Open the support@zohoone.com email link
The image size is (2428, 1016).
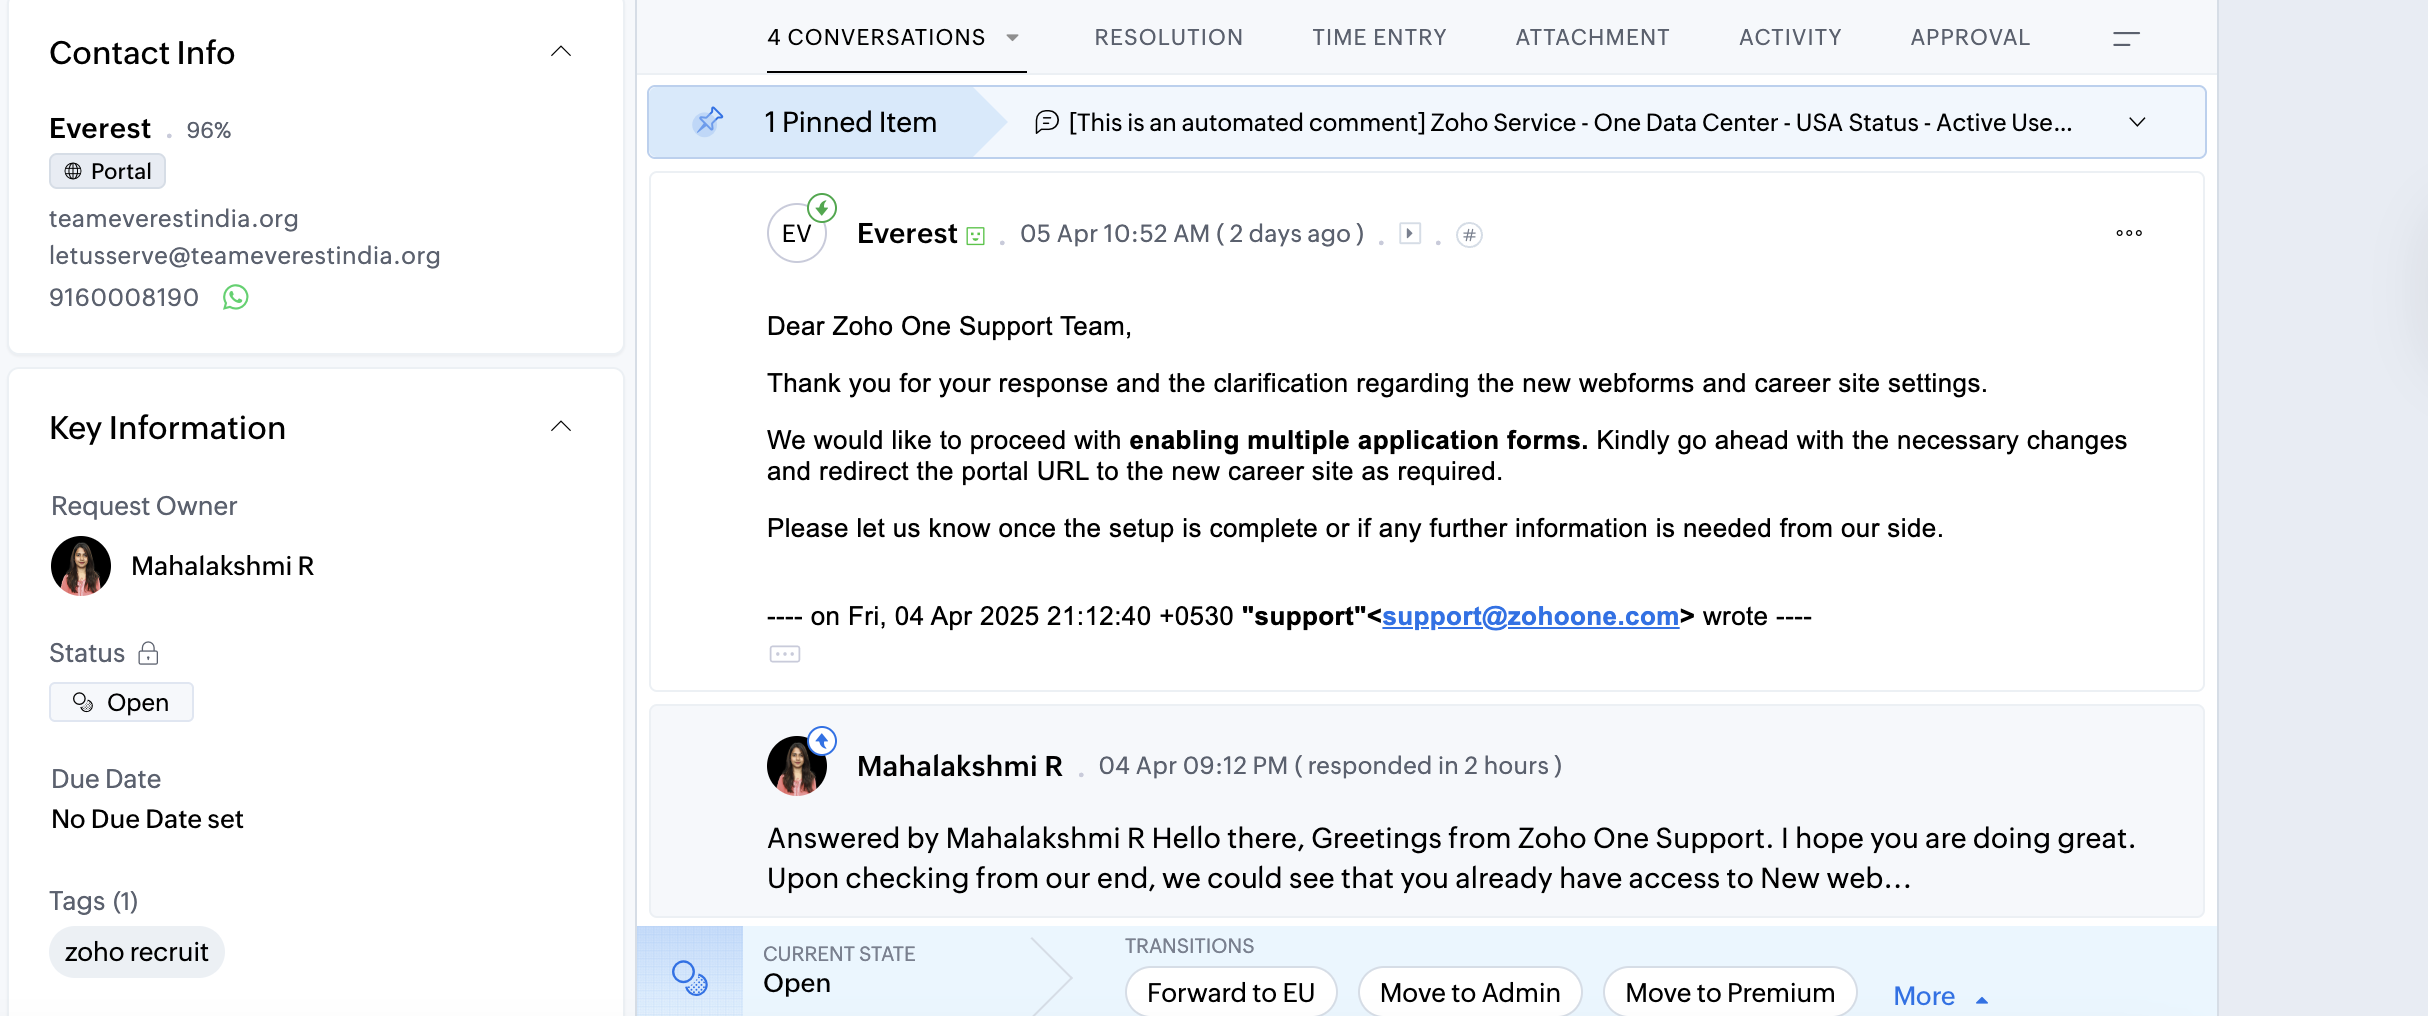(1530, 616)
